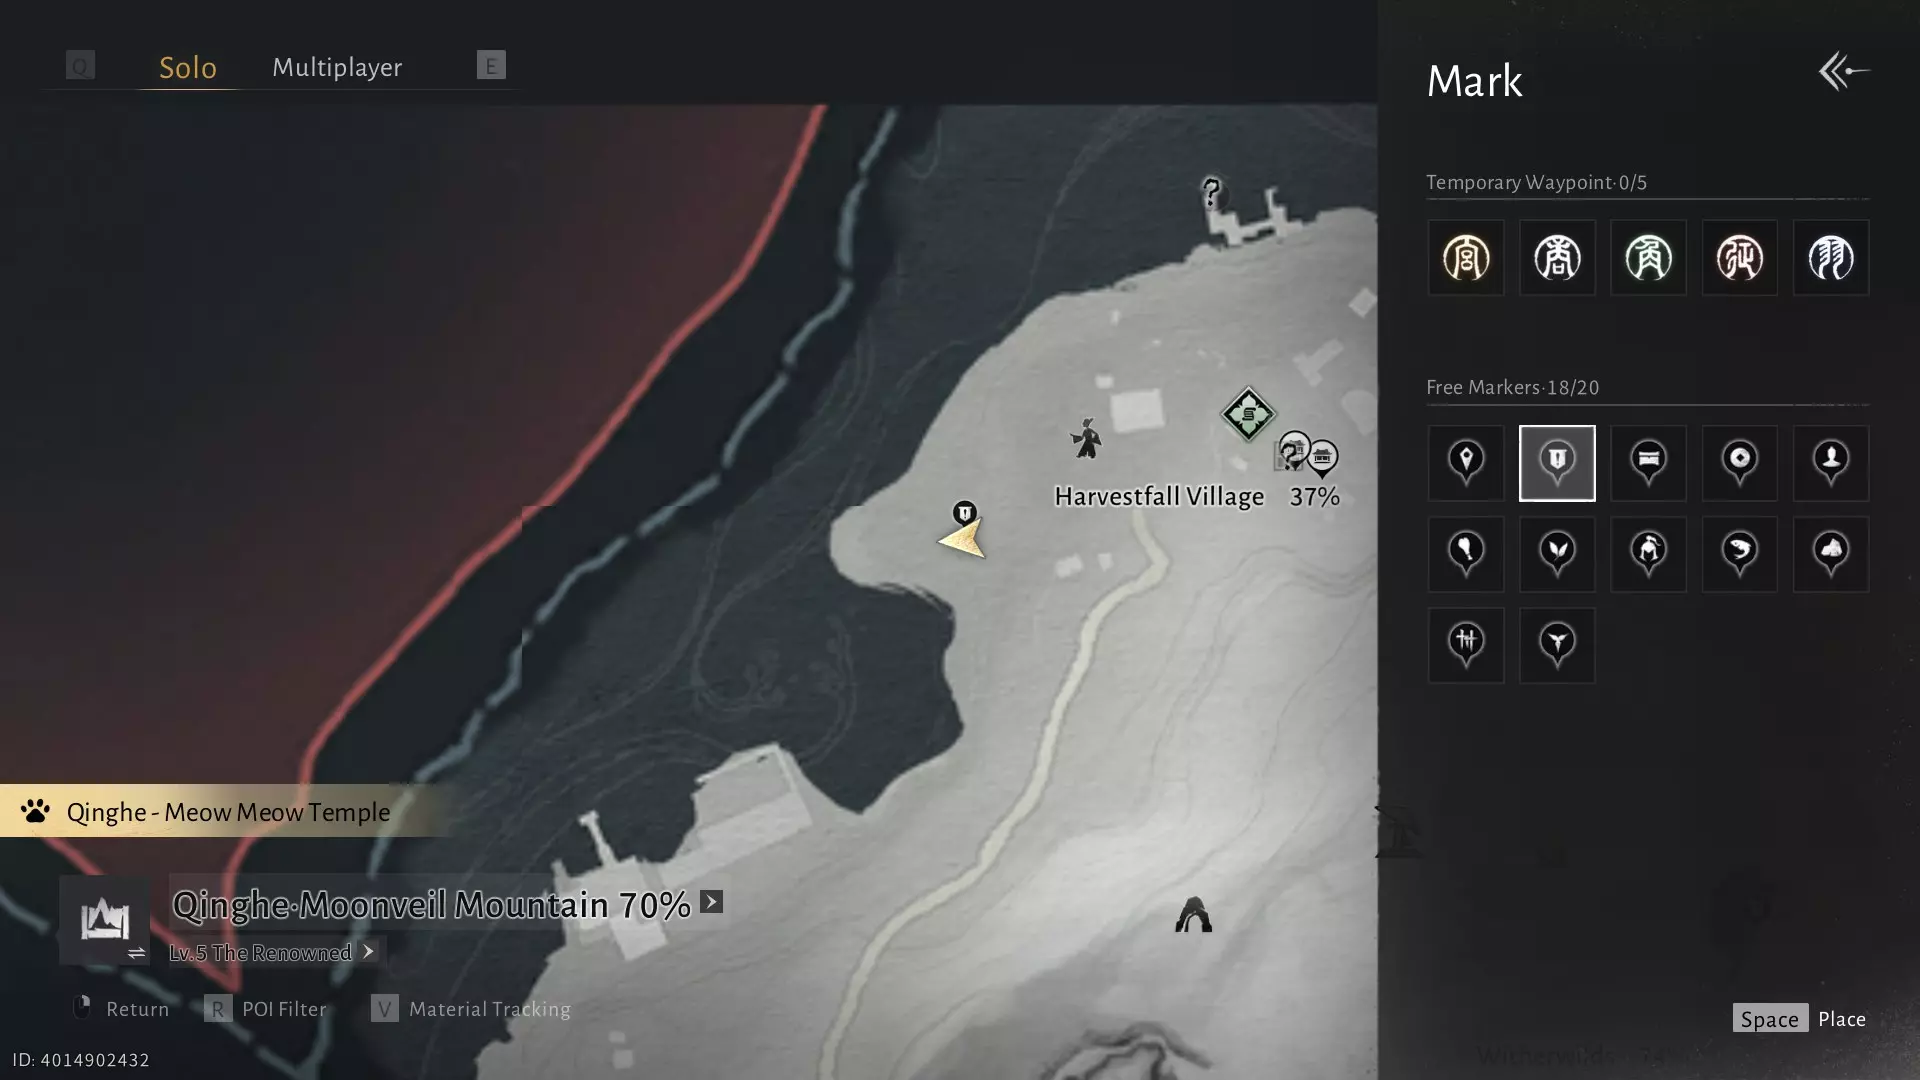Expand Qinghe Moonveil Mountain region details

tap(711, 902)
